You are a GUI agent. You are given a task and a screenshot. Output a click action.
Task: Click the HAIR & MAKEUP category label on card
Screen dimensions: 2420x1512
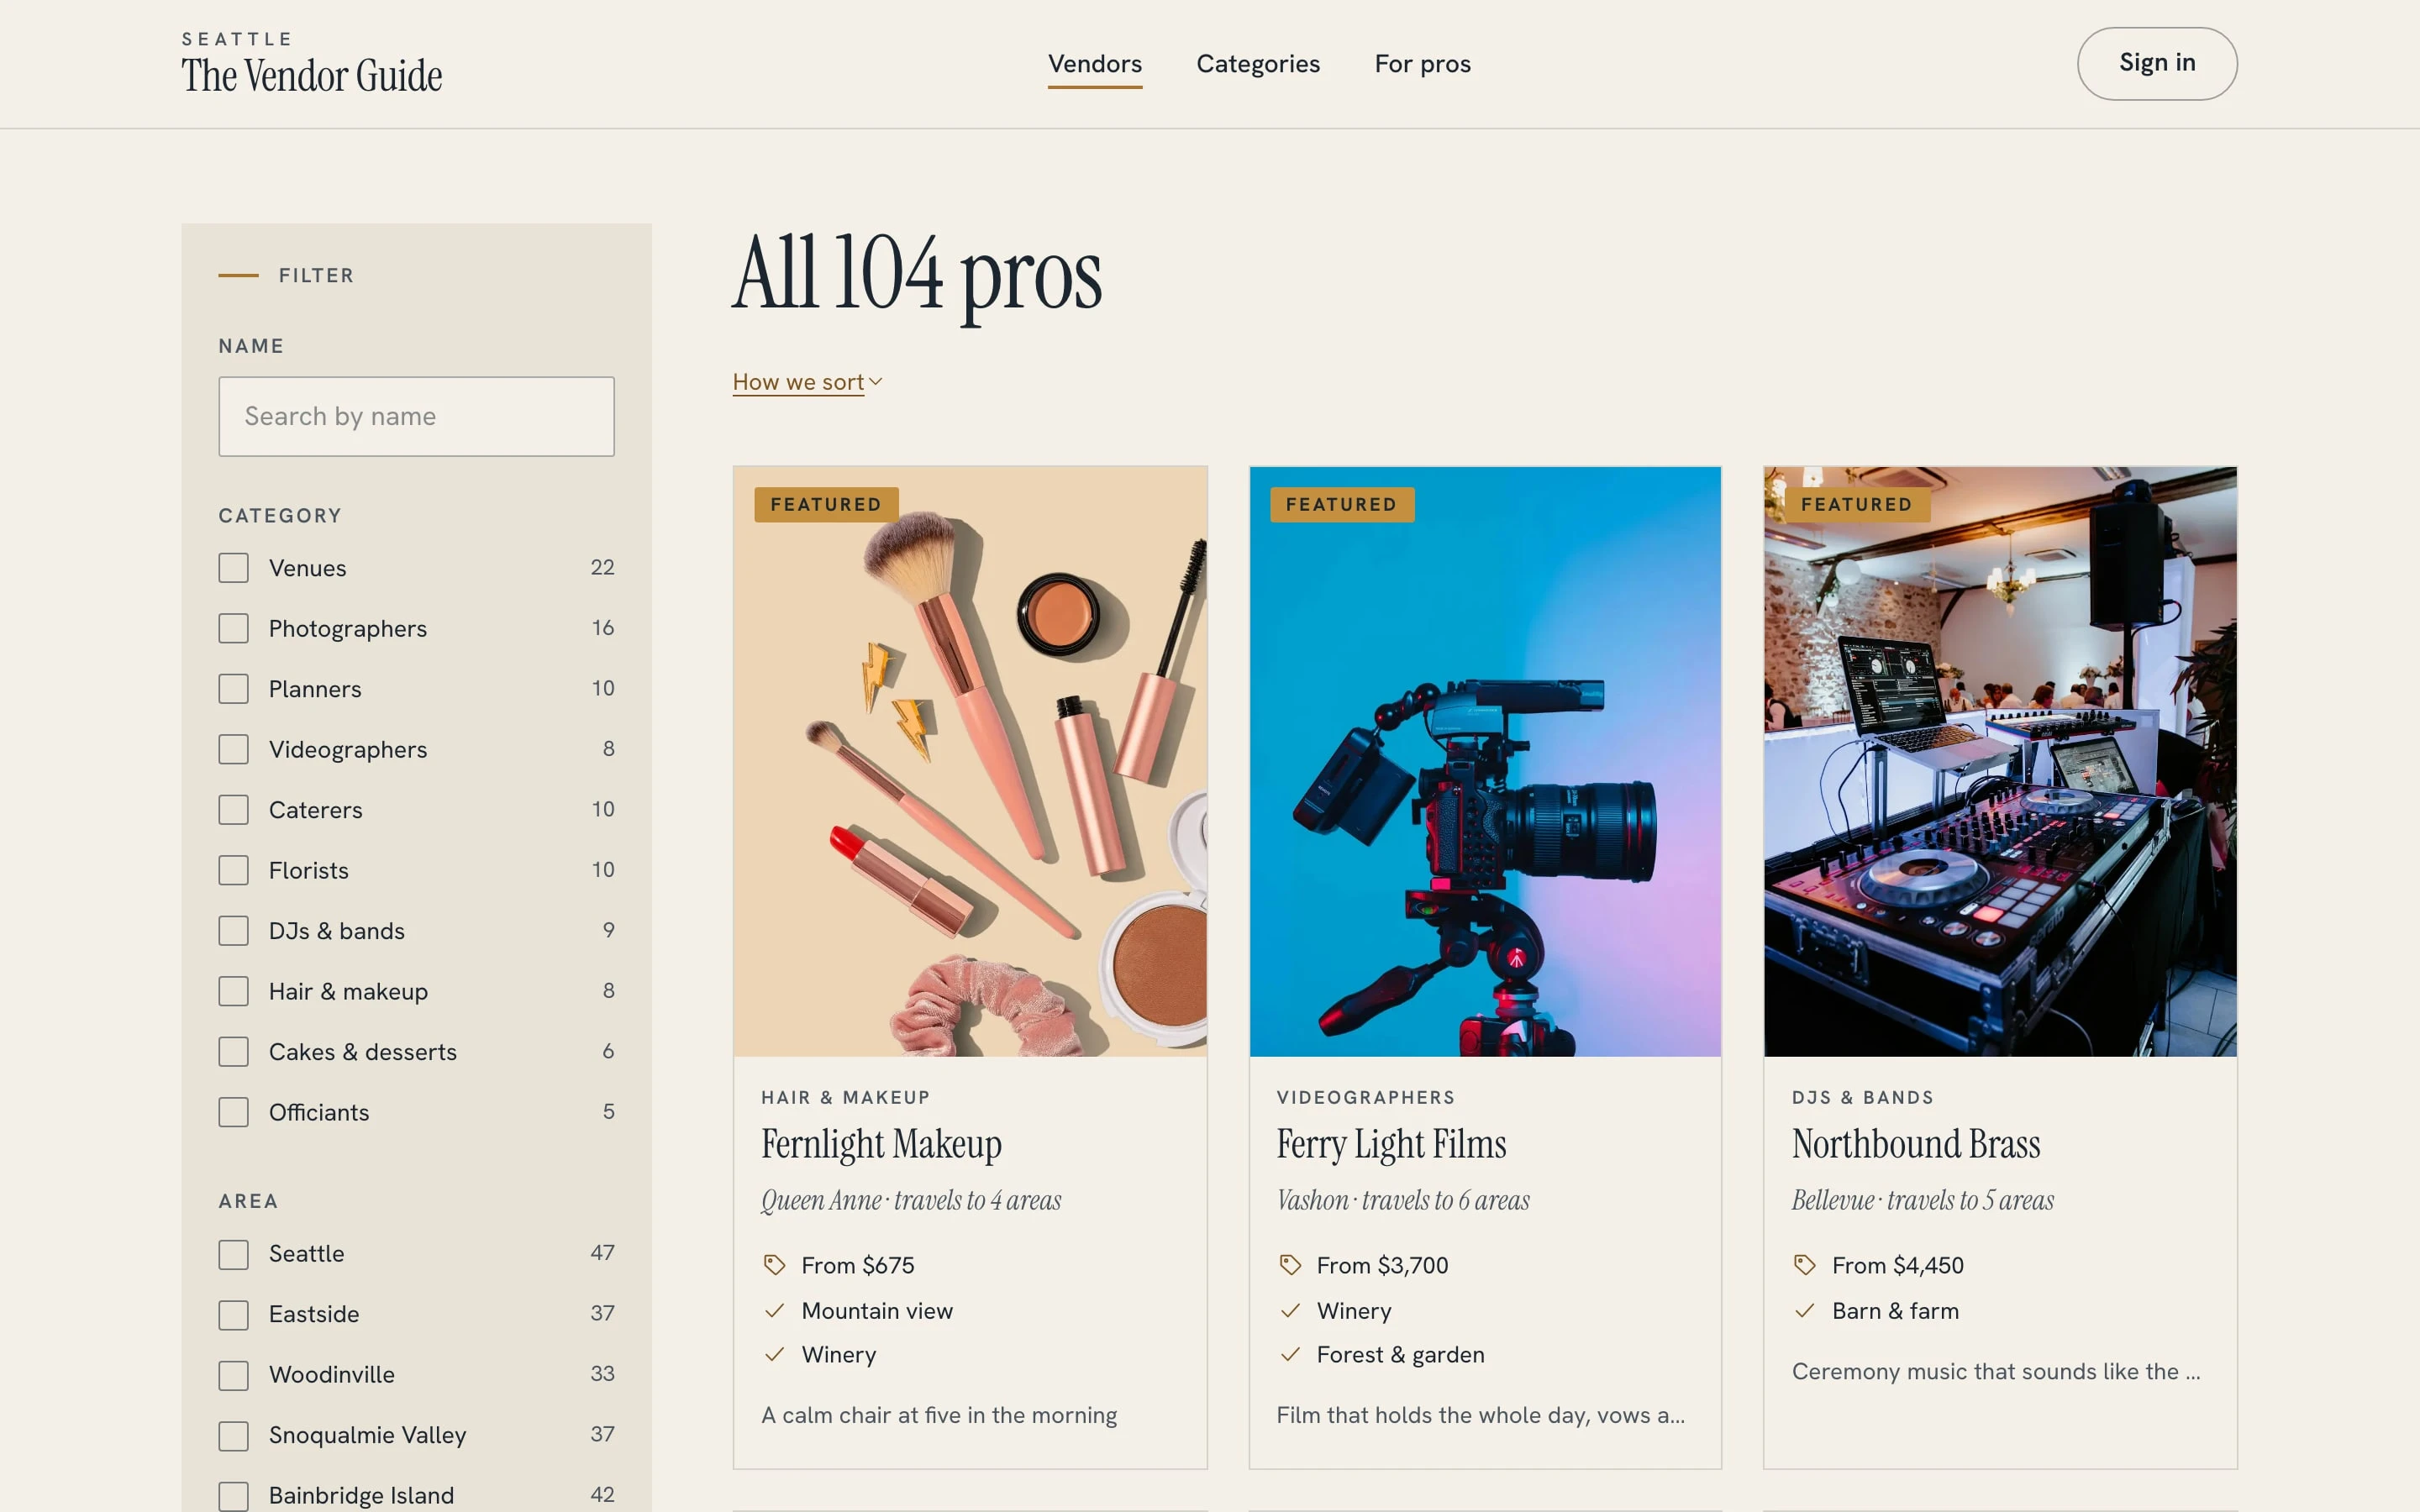tap(845, 1097)
